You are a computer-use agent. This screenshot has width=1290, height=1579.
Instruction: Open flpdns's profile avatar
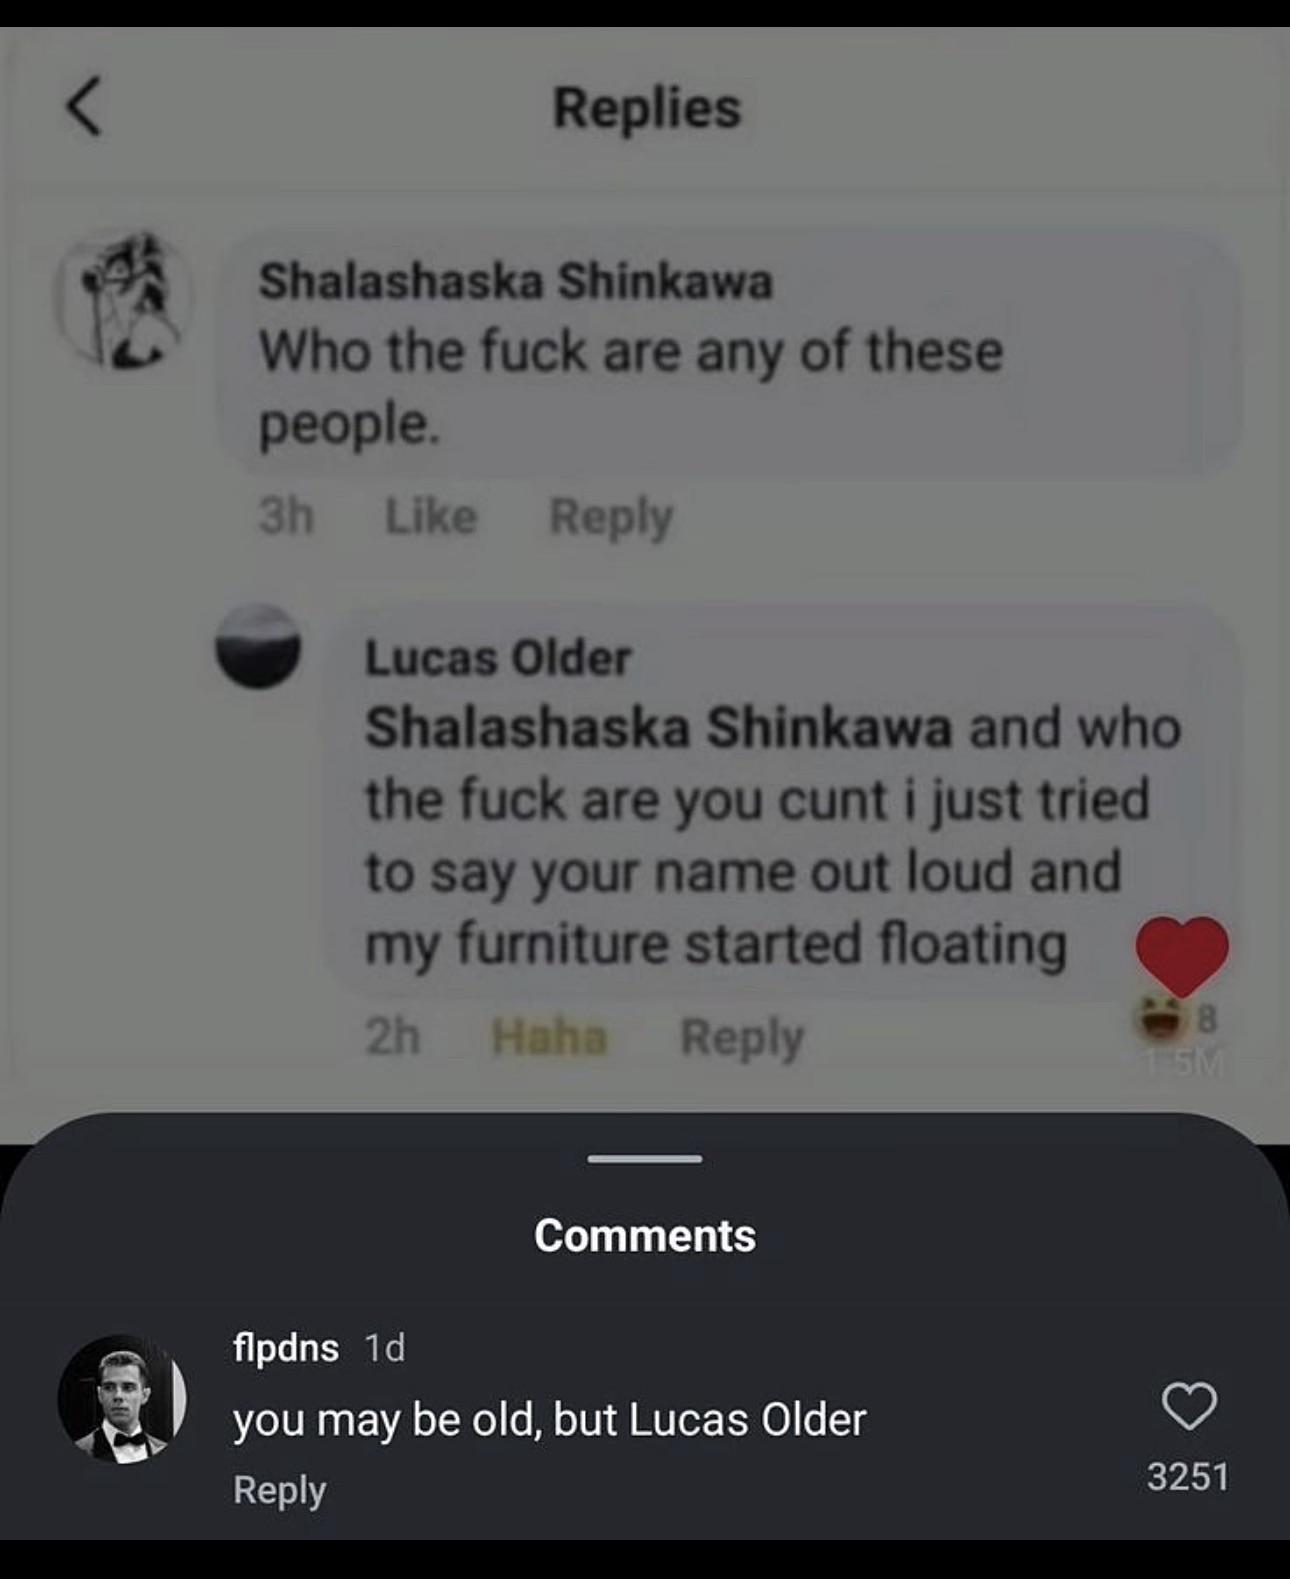coord(122,1399)
